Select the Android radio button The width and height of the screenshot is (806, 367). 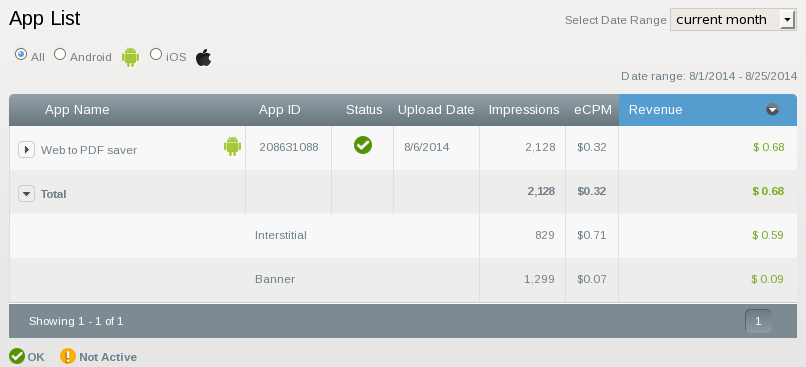tap(60, 54)
